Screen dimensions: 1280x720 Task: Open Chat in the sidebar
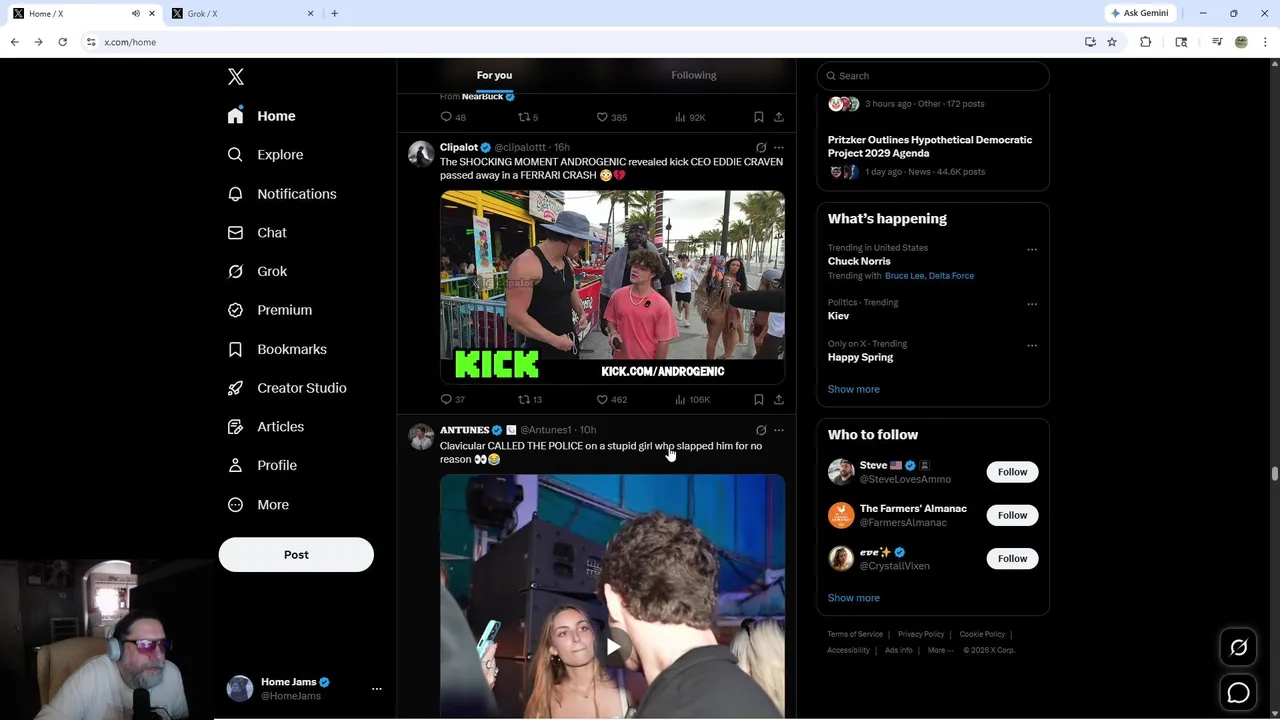(257, 233)
